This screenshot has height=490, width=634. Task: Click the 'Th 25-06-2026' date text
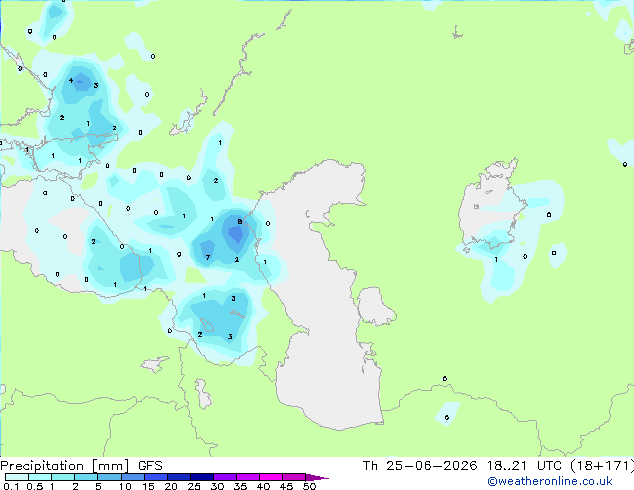[x=420, y=466]
